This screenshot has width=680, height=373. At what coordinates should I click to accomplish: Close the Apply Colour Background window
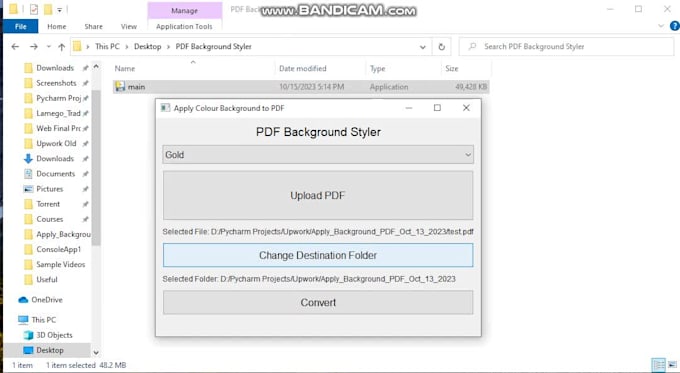(466, 108)
